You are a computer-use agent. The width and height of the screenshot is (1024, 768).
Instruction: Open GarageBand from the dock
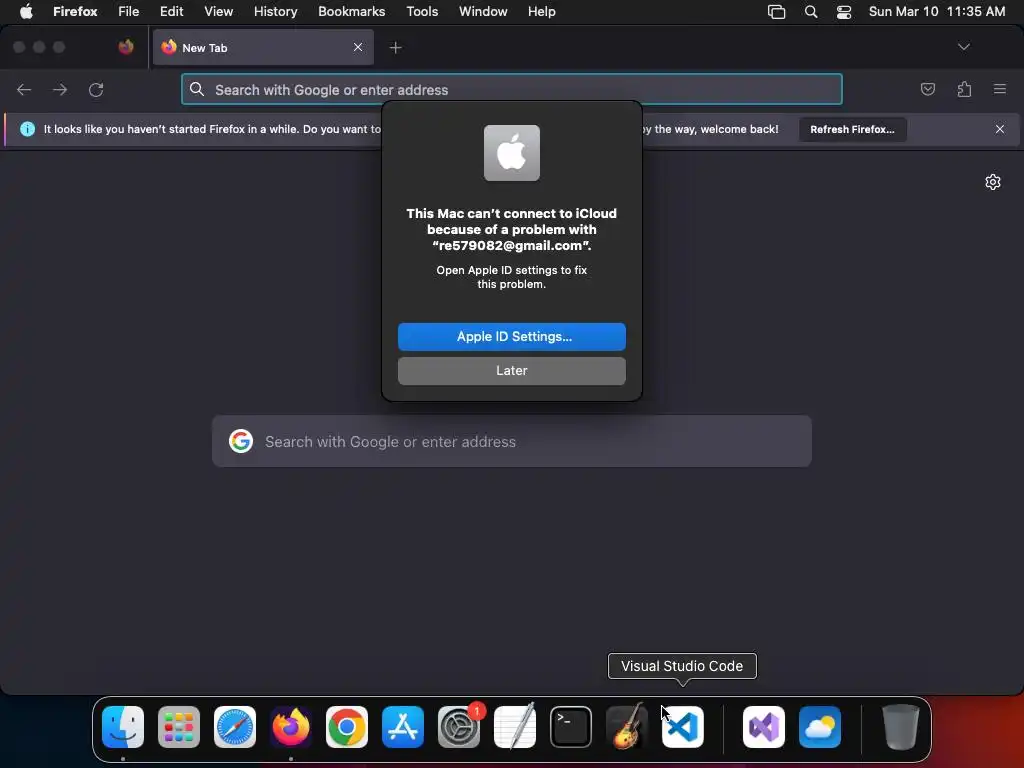[627, 727]
